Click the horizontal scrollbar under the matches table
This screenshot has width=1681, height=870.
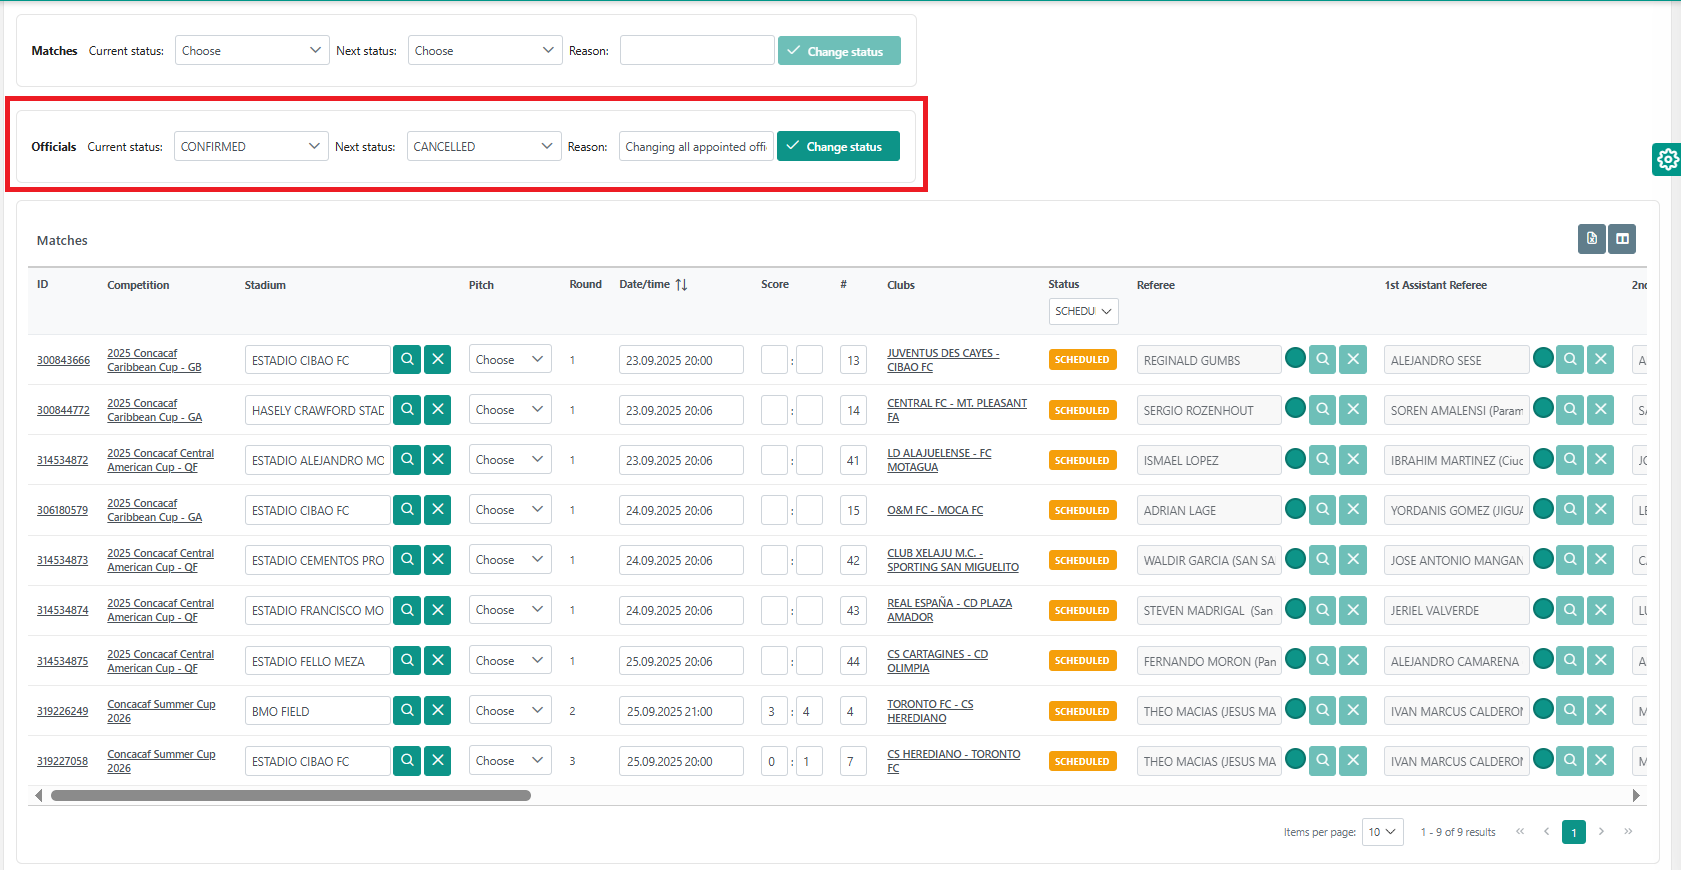(x=290, y=796)
